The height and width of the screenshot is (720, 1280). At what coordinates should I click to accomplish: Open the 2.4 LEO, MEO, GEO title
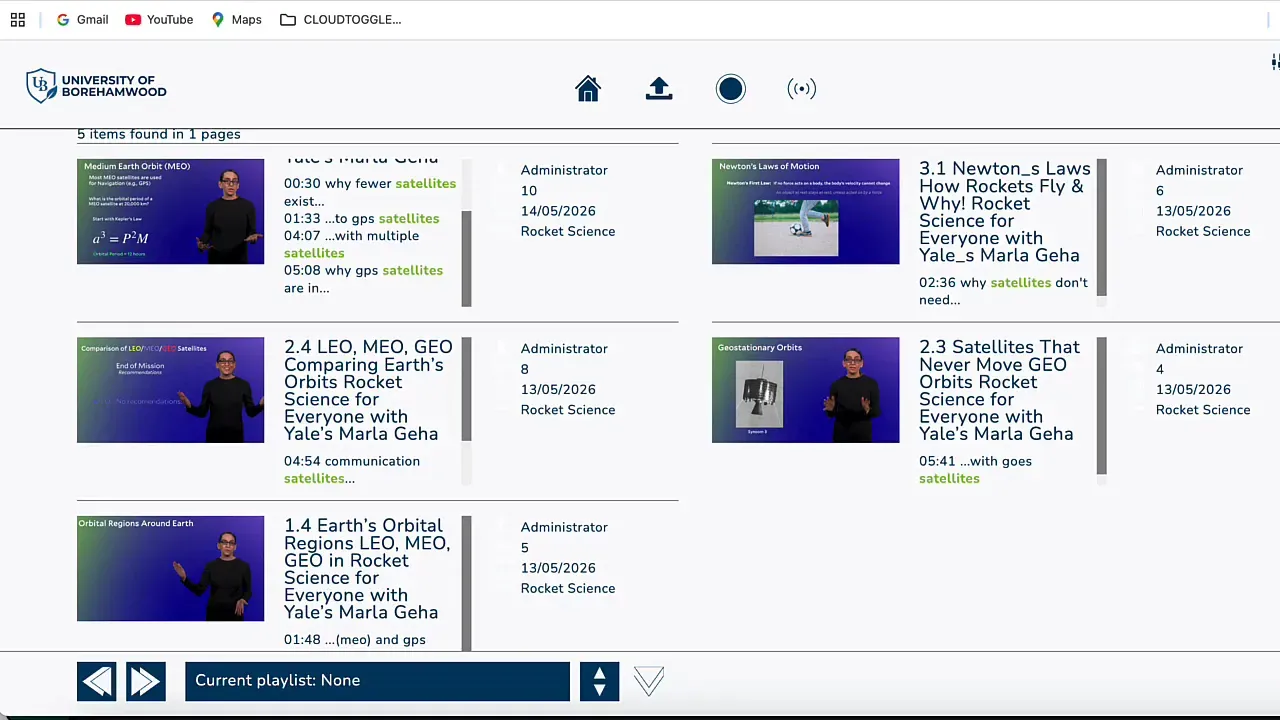coord(368,390)
